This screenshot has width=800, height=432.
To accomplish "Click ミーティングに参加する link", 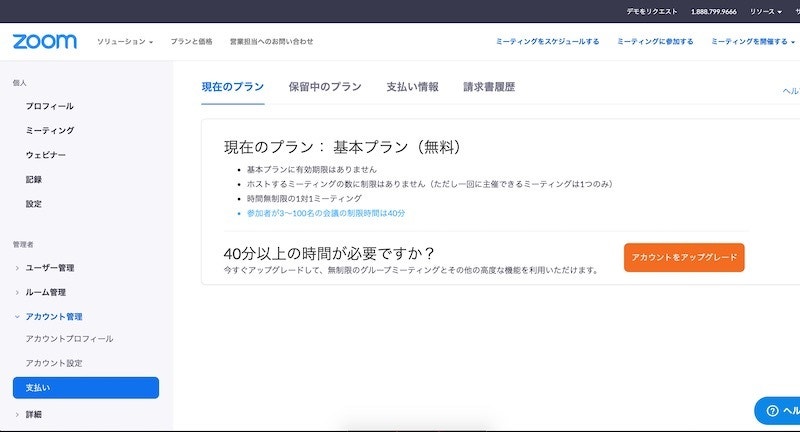I will pos(655,42).
